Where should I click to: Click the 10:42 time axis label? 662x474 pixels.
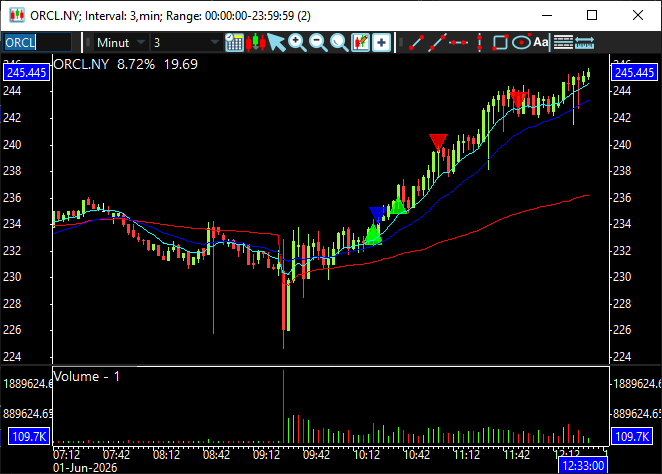(416, 455)
